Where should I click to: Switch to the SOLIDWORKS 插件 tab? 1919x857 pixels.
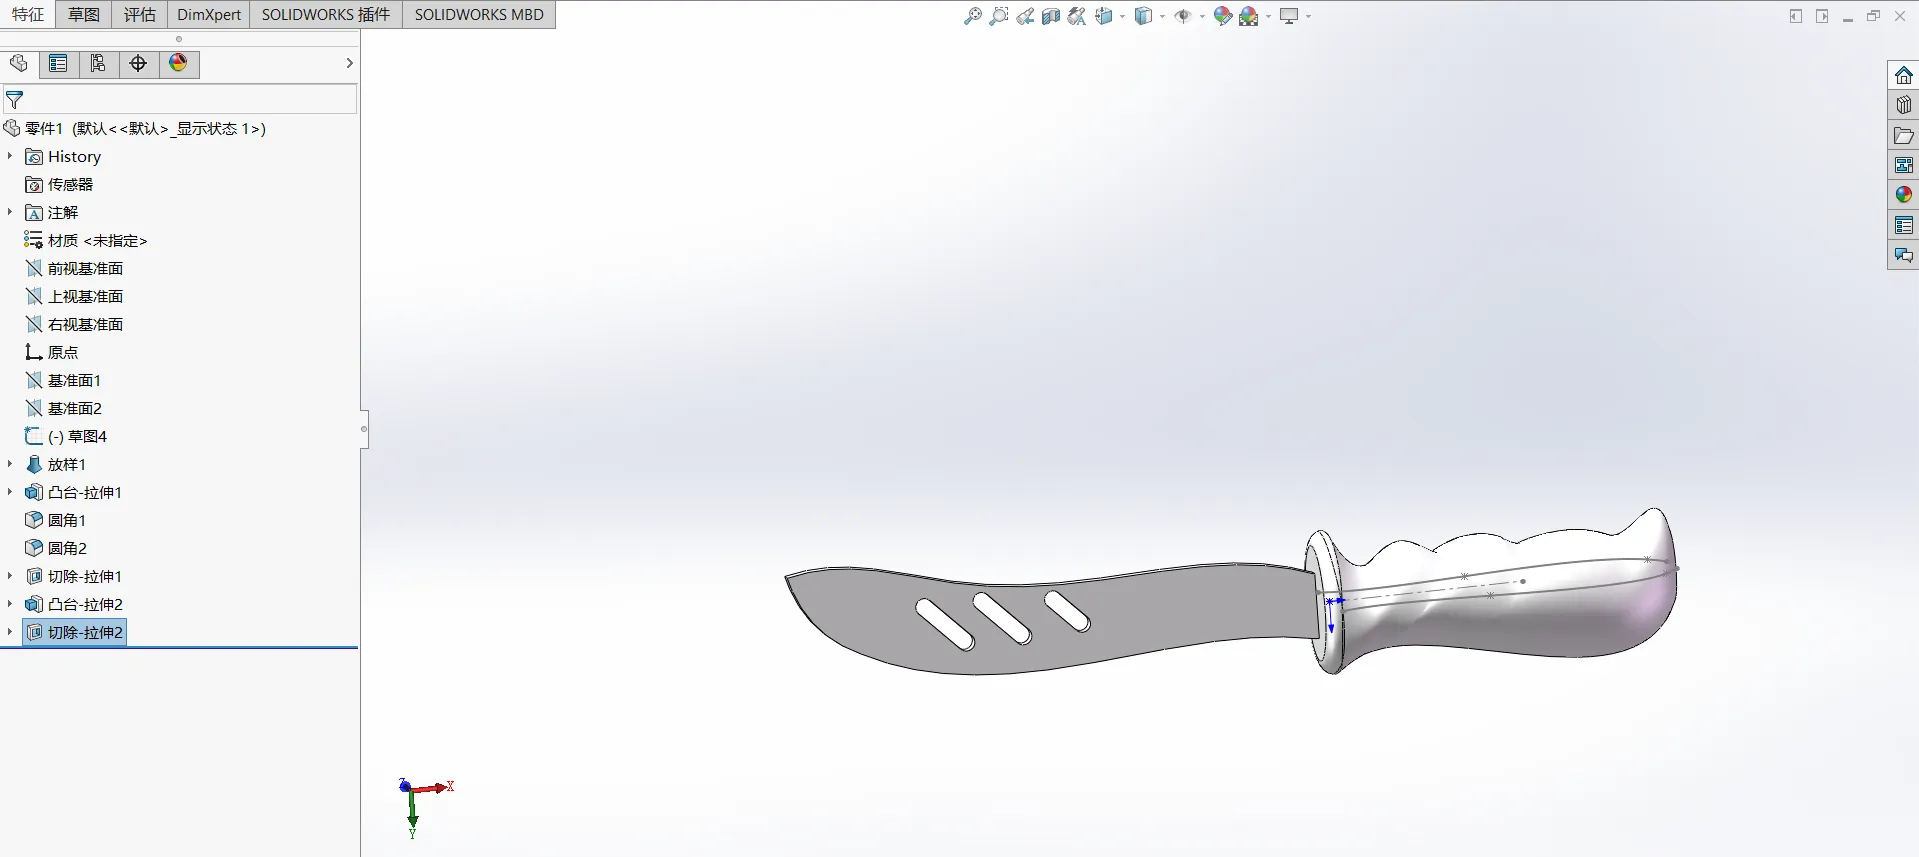click(326, 14)
